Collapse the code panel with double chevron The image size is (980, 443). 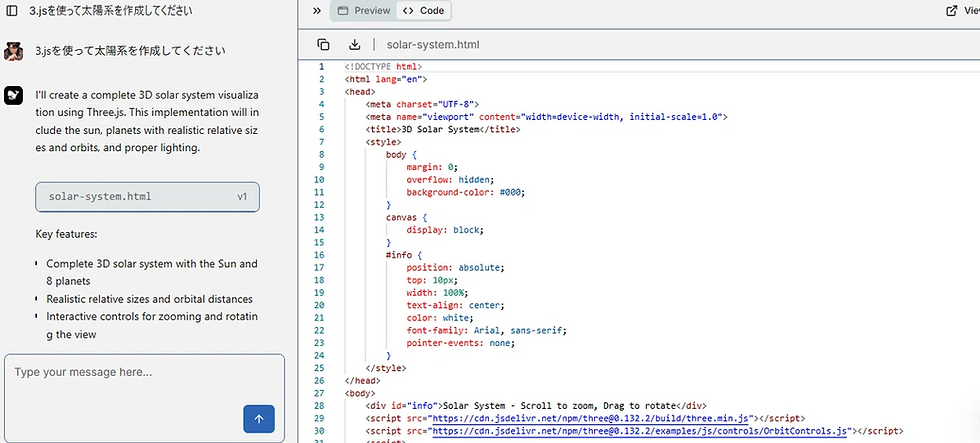click(x=316, y=11)
